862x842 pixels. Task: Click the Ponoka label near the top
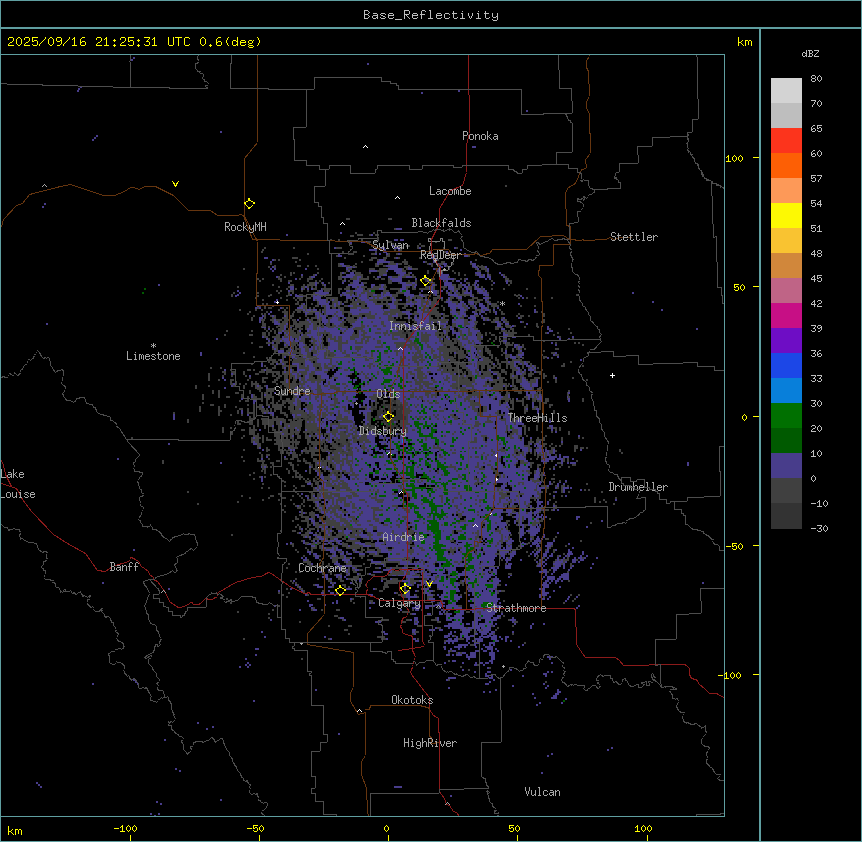pos(480,136)
